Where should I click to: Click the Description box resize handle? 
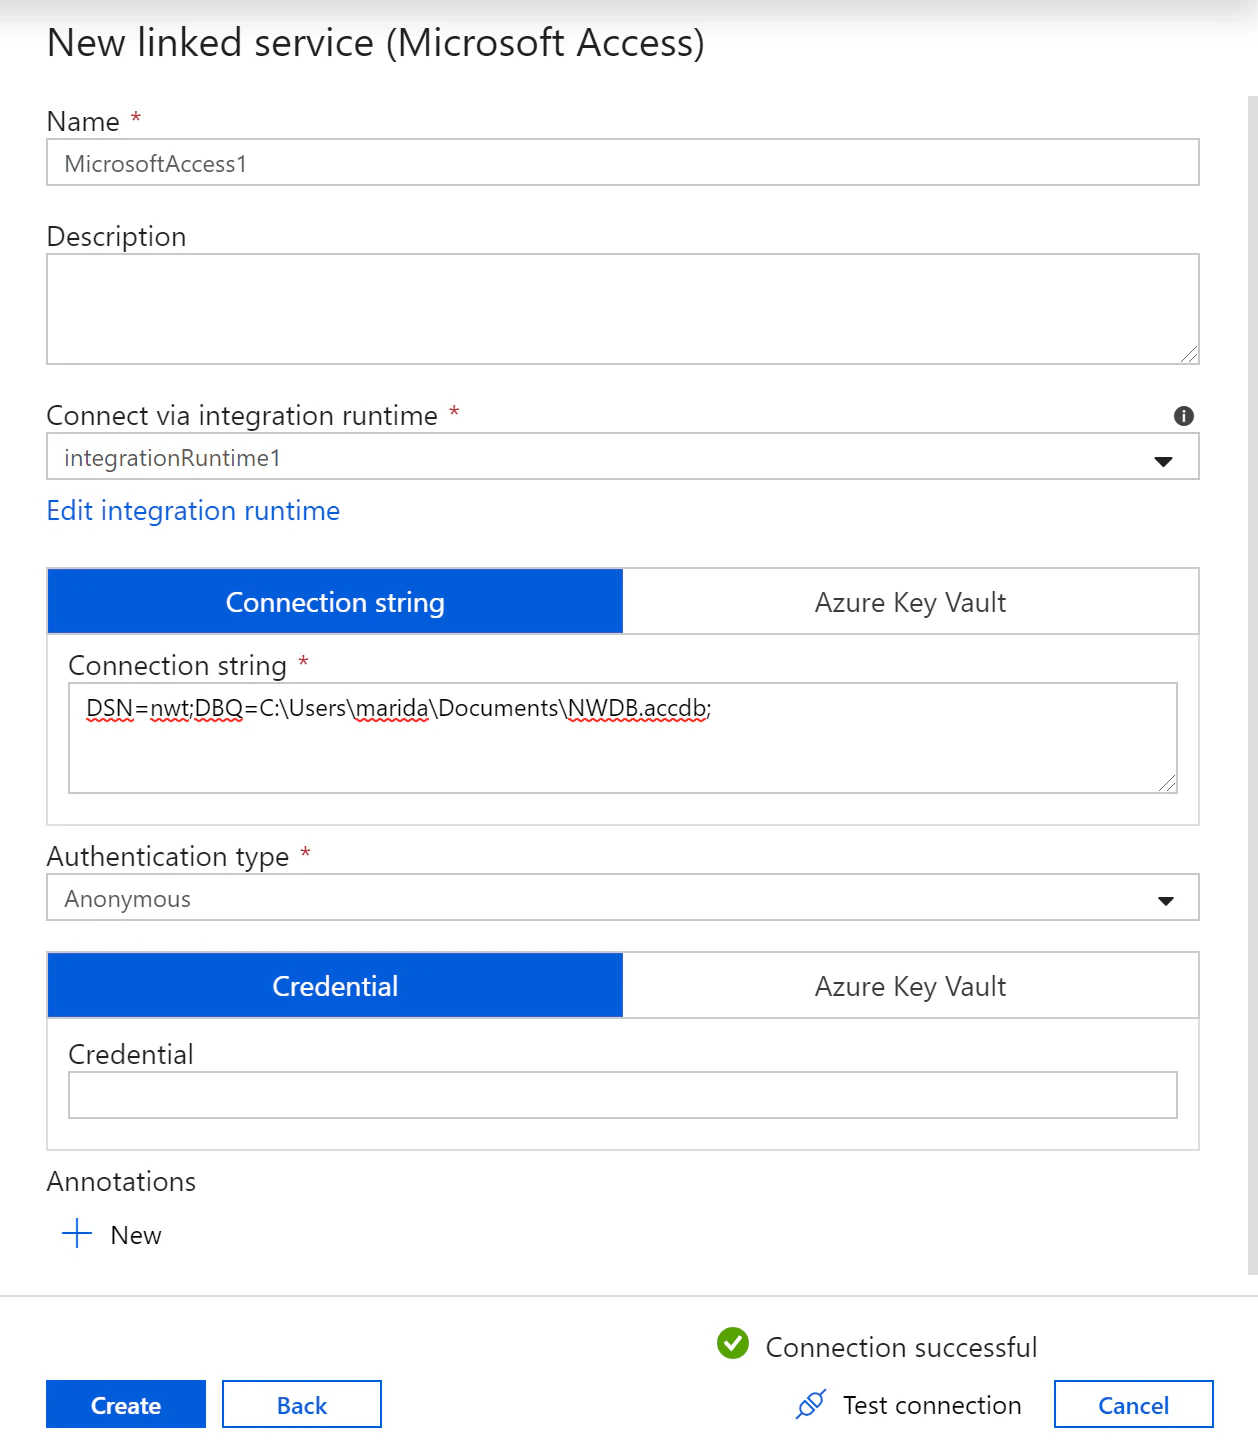(1189, 354)
